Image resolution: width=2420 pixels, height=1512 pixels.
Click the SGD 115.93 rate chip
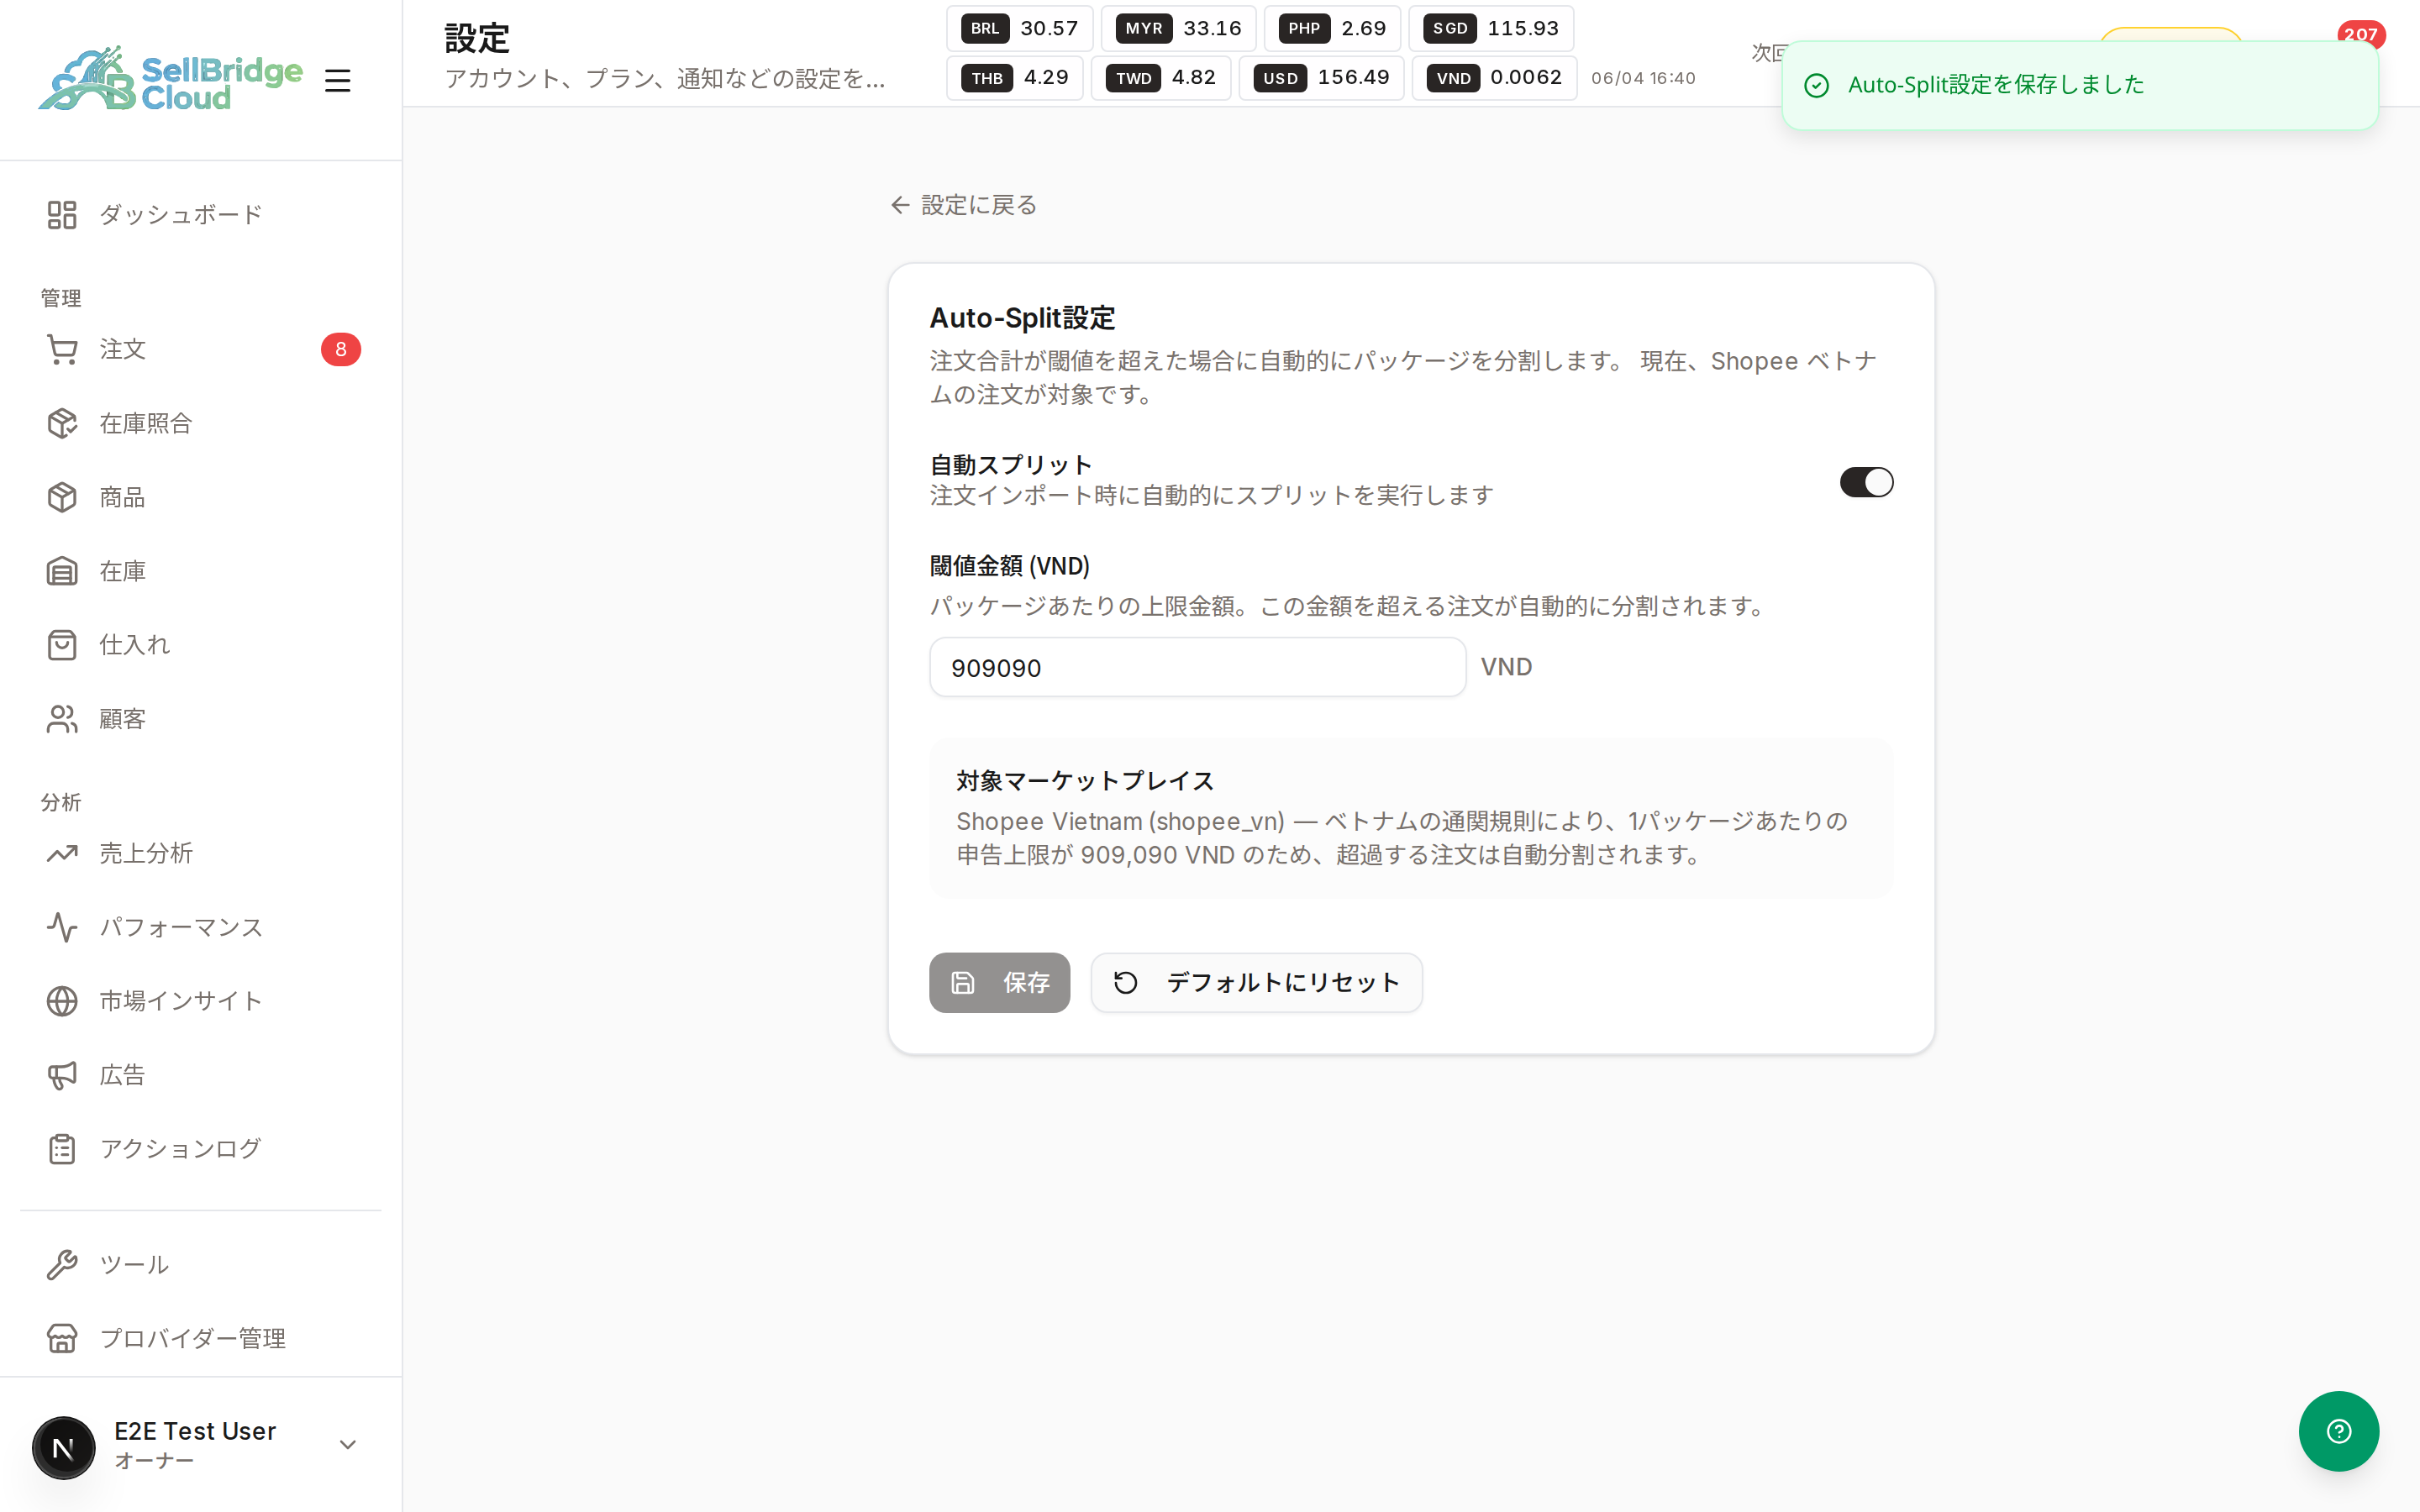click(x=1491, y=28)
